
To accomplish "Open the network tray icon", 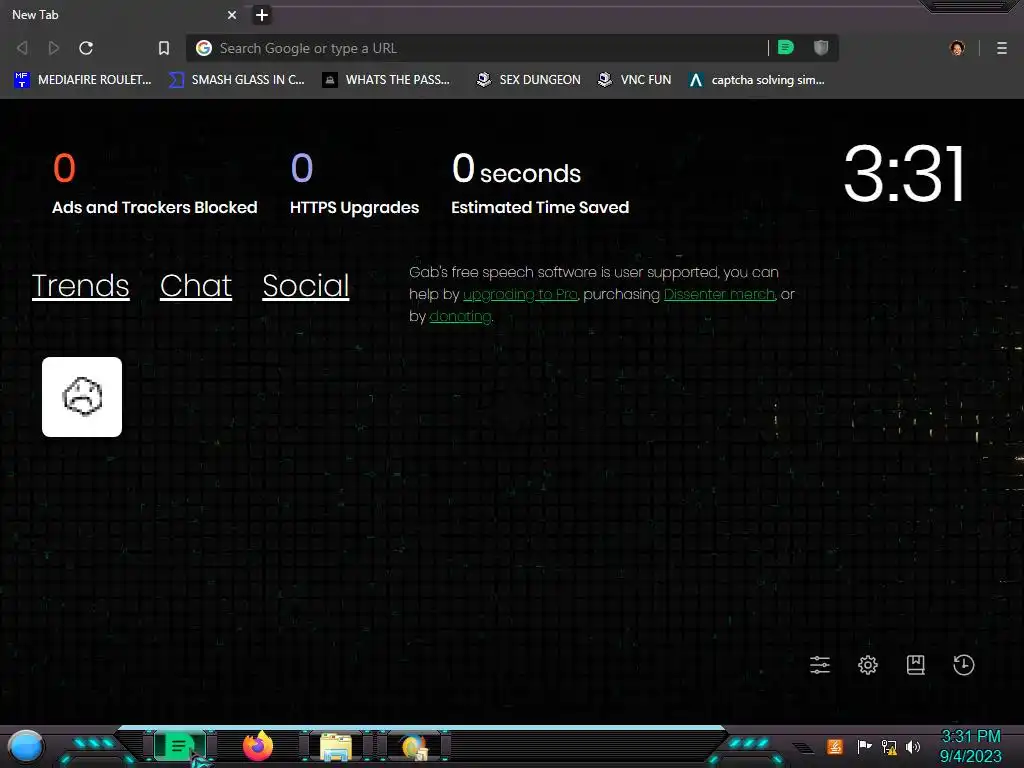I will [889, 746].
